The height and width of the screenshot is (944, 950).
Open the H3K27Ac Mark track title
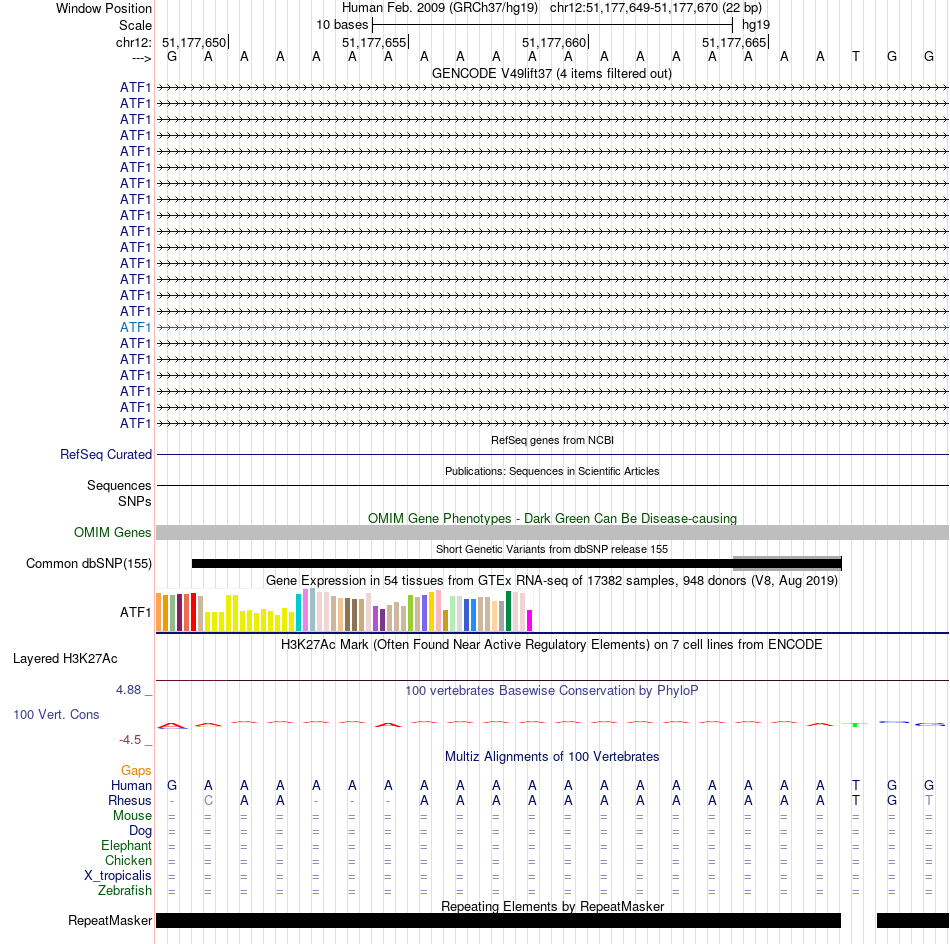click(552, 645)
